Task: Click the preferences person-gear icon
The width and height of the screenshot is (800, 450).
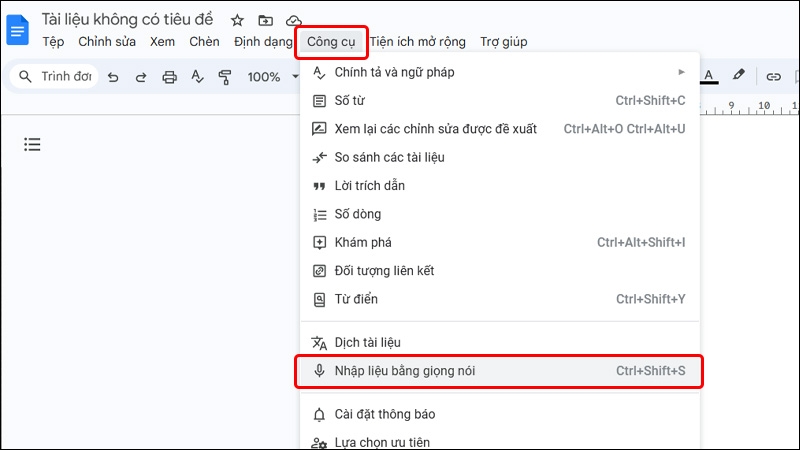Action: tap(319, 443)
